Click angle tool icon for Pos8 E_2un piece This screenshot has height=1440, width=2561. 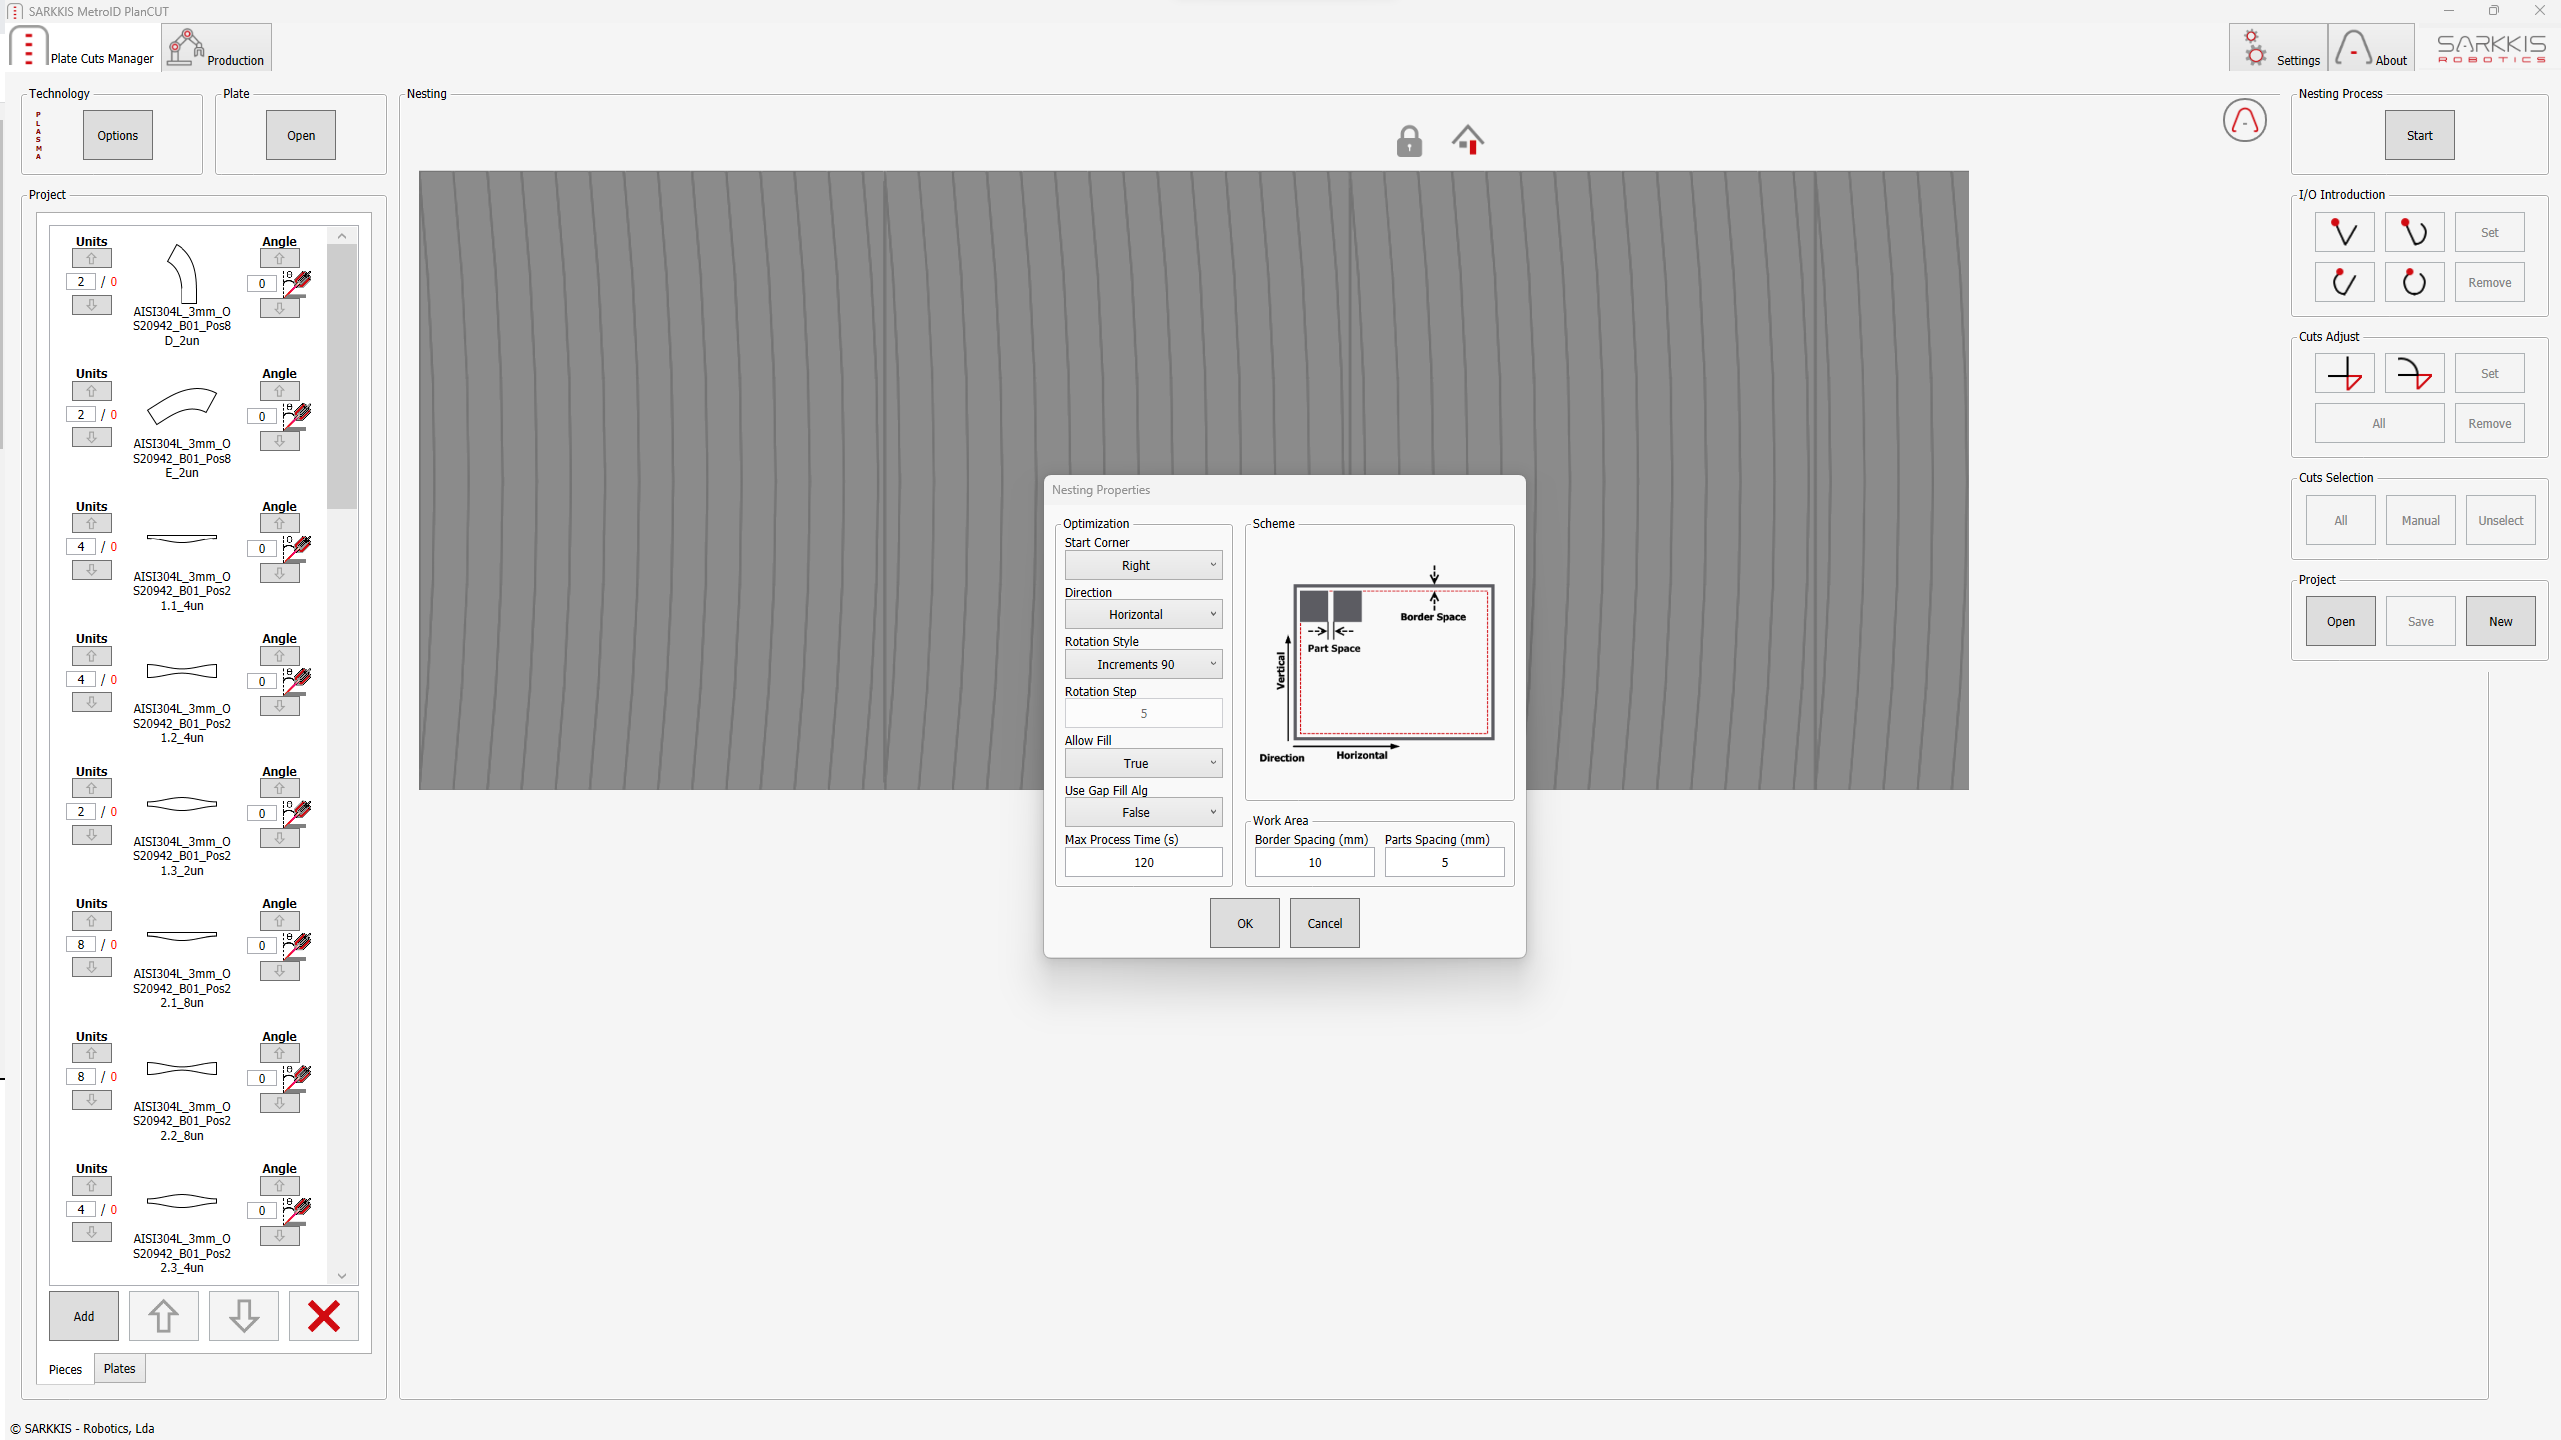296,416
